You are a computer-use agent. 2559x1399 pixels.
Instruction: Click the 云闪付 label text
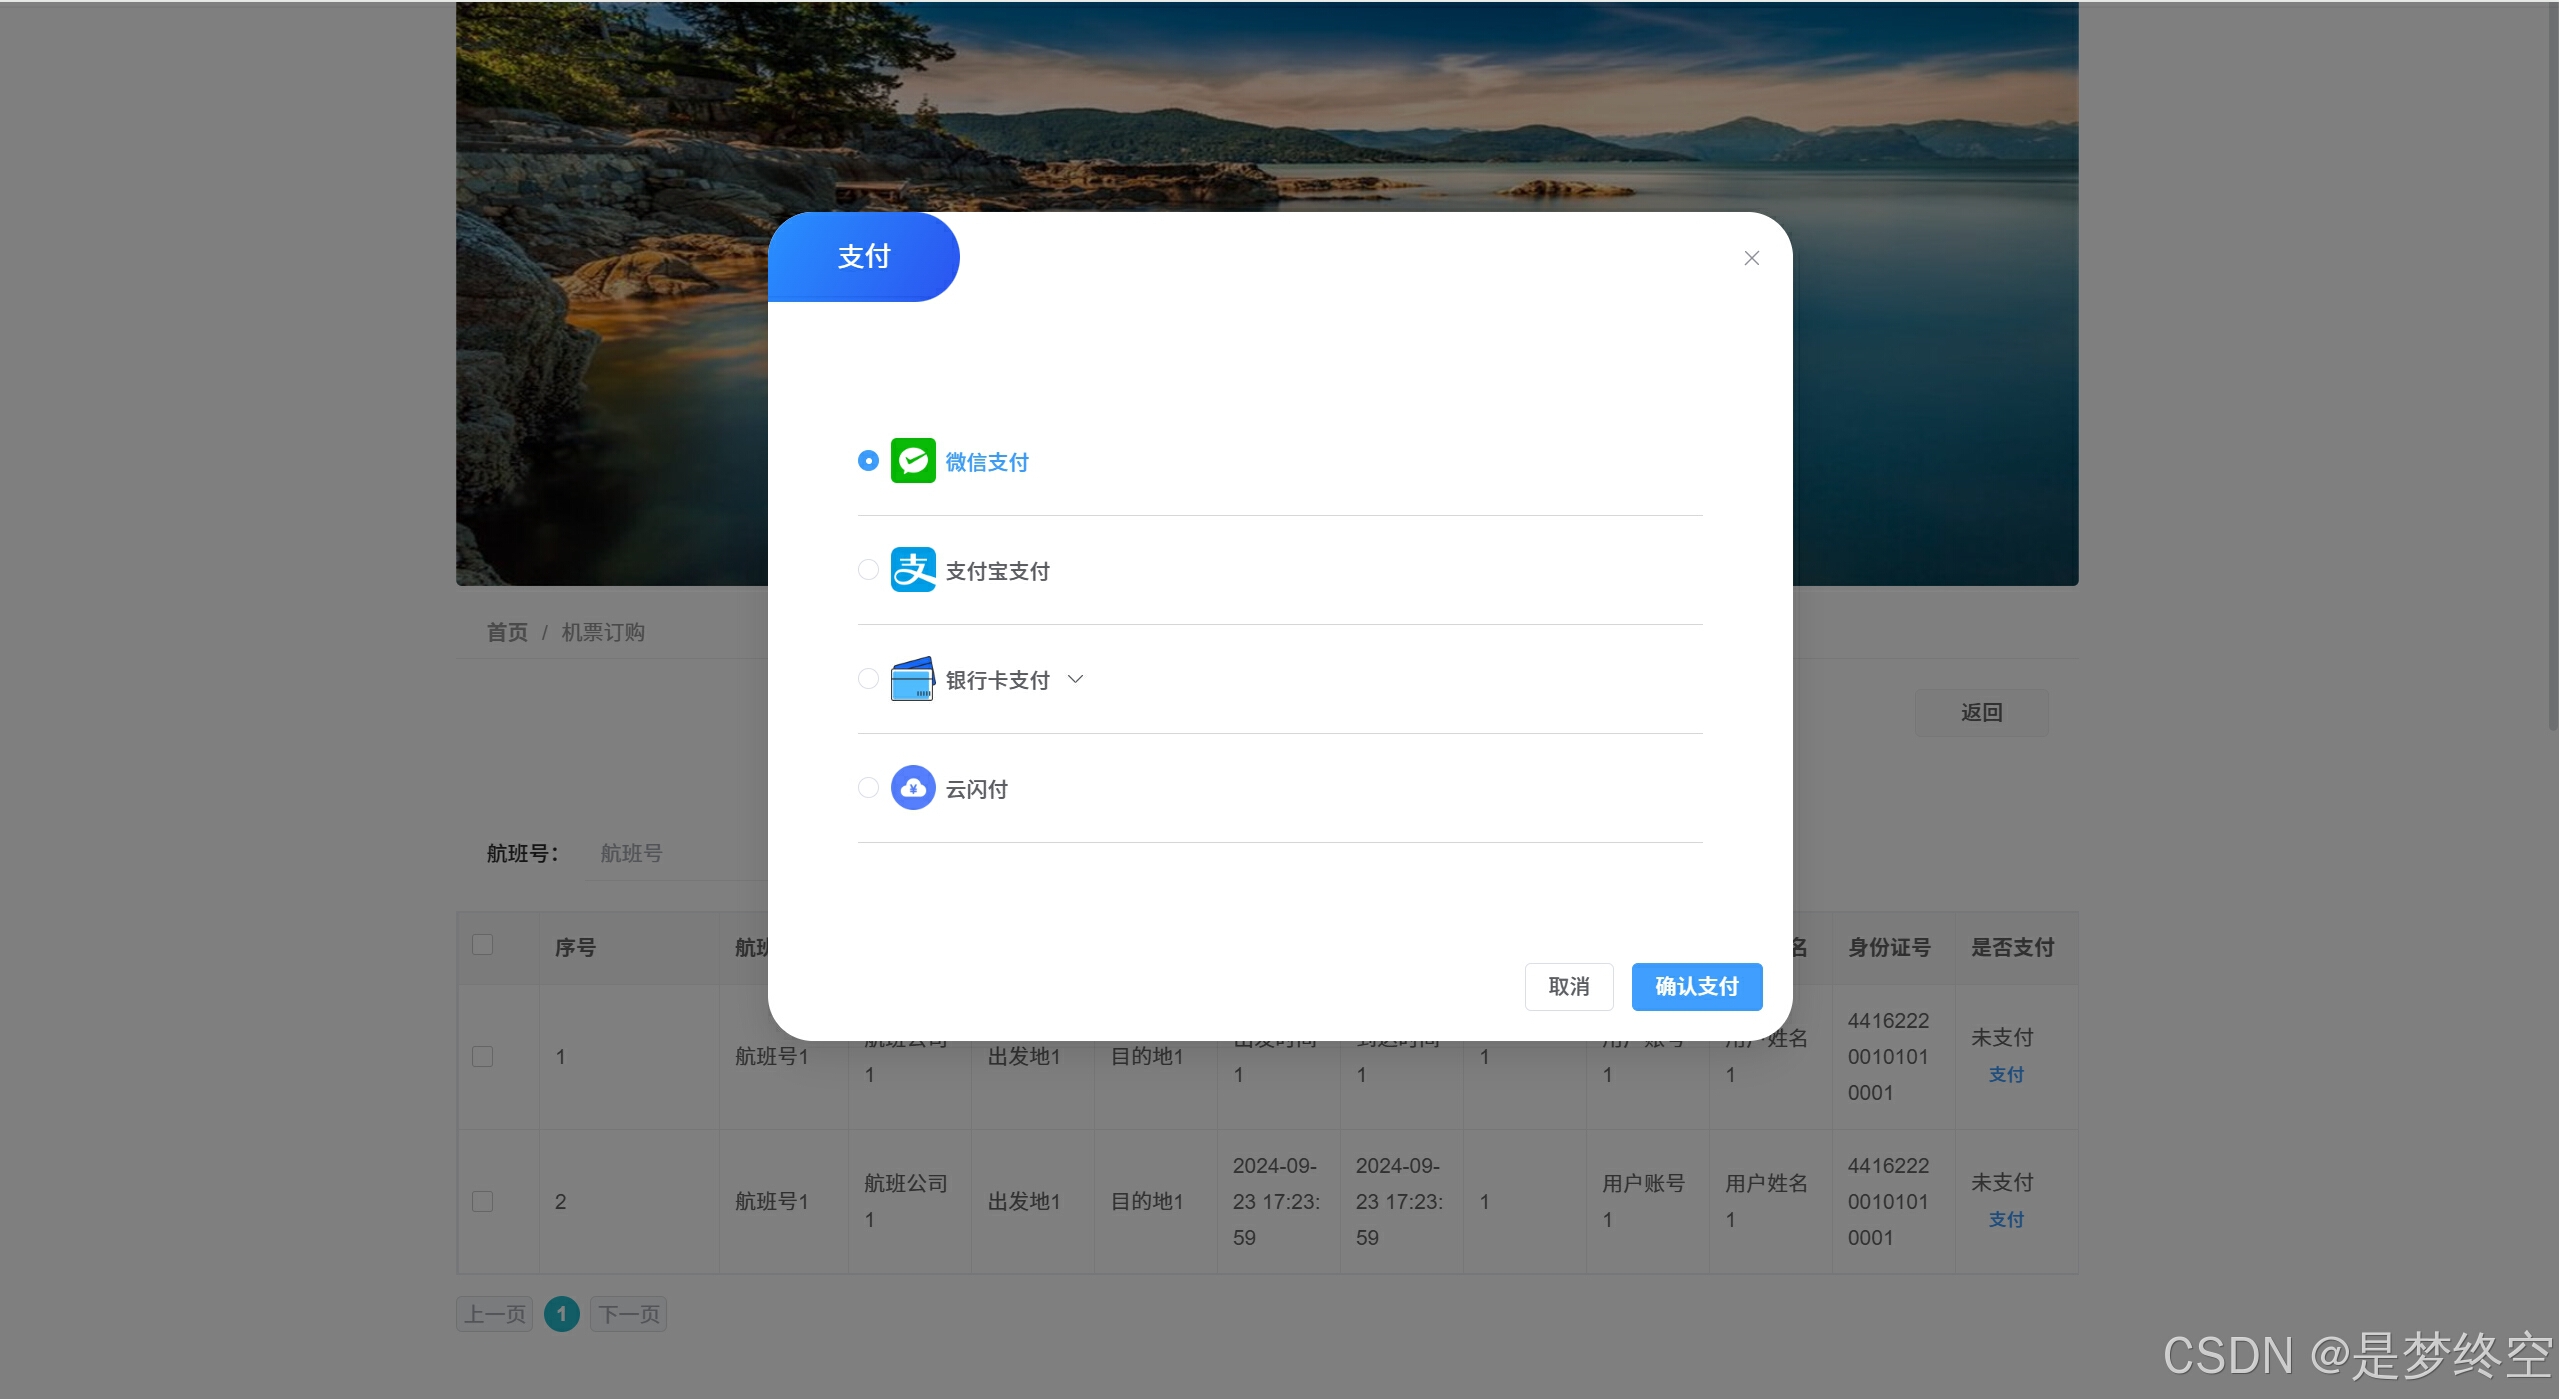pyautogui.click(x=977, y=789)
